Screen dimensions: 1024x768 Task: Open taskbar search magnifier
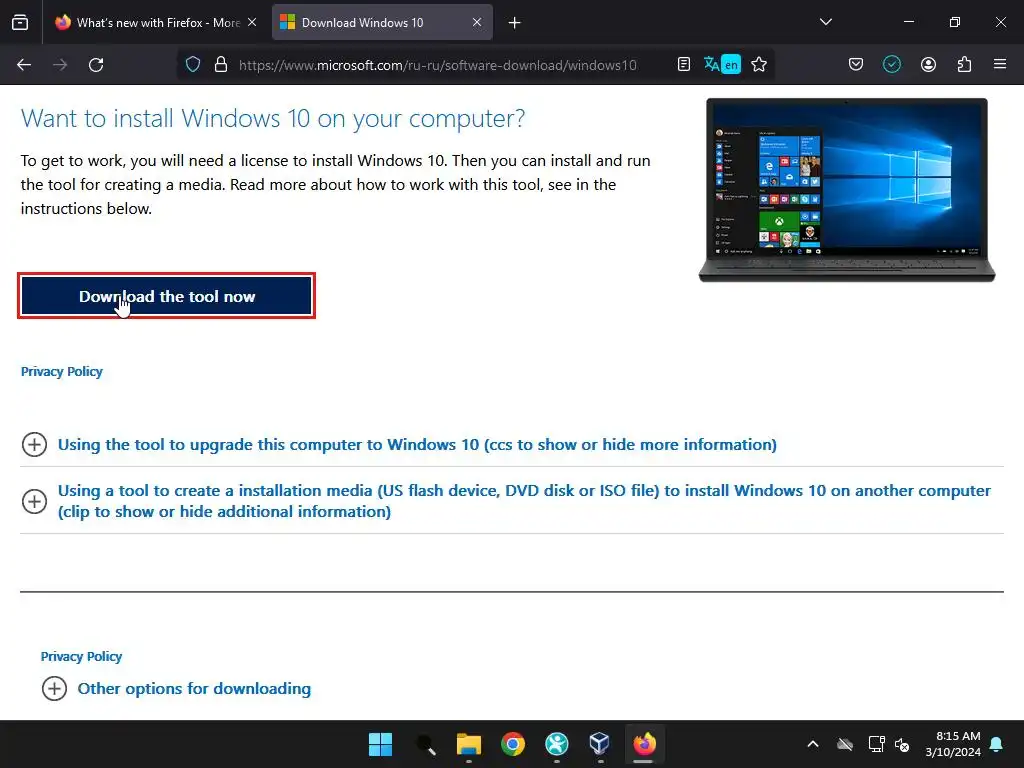[x=425, y=744]
